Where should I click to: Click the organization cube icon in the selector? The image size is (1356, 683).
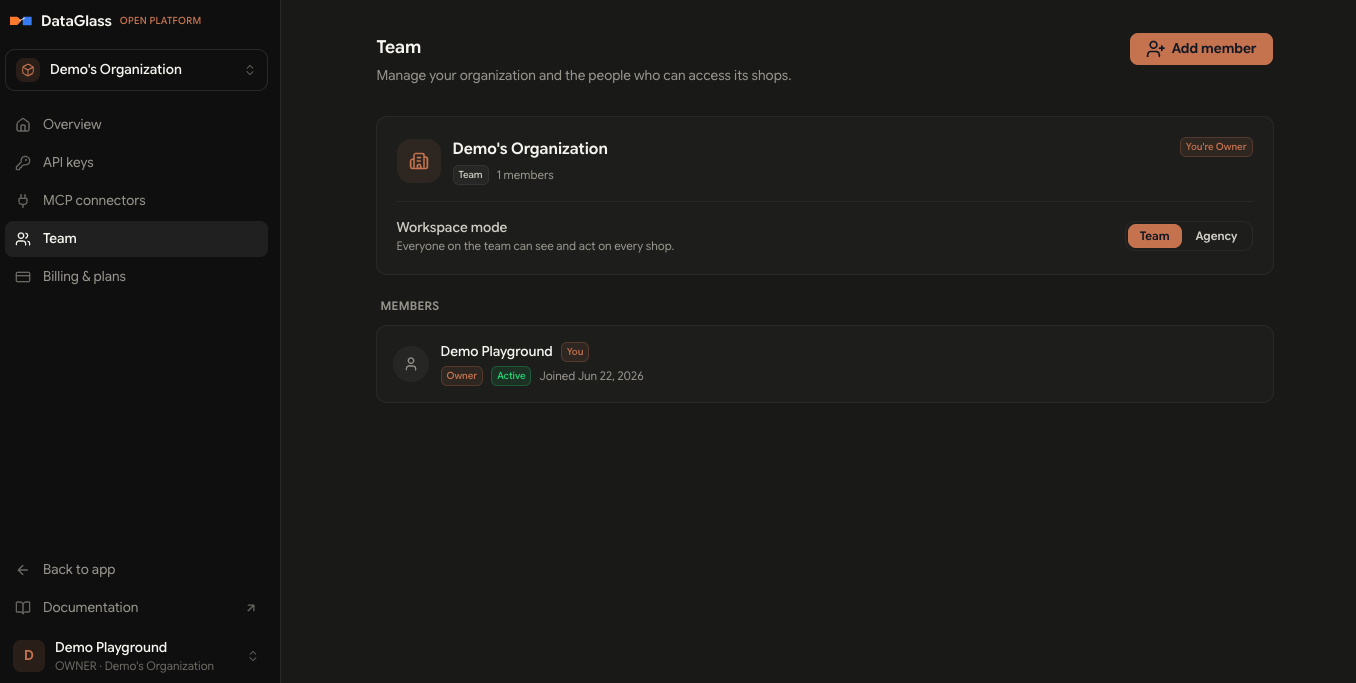pos(28,70)
